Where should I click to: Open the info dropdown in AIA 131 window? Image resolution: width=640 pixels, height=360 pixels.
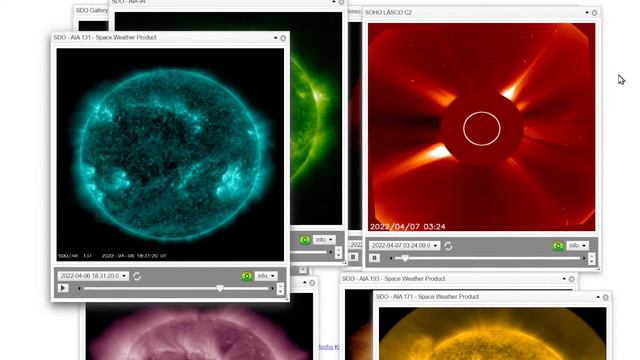pos(266,276)
